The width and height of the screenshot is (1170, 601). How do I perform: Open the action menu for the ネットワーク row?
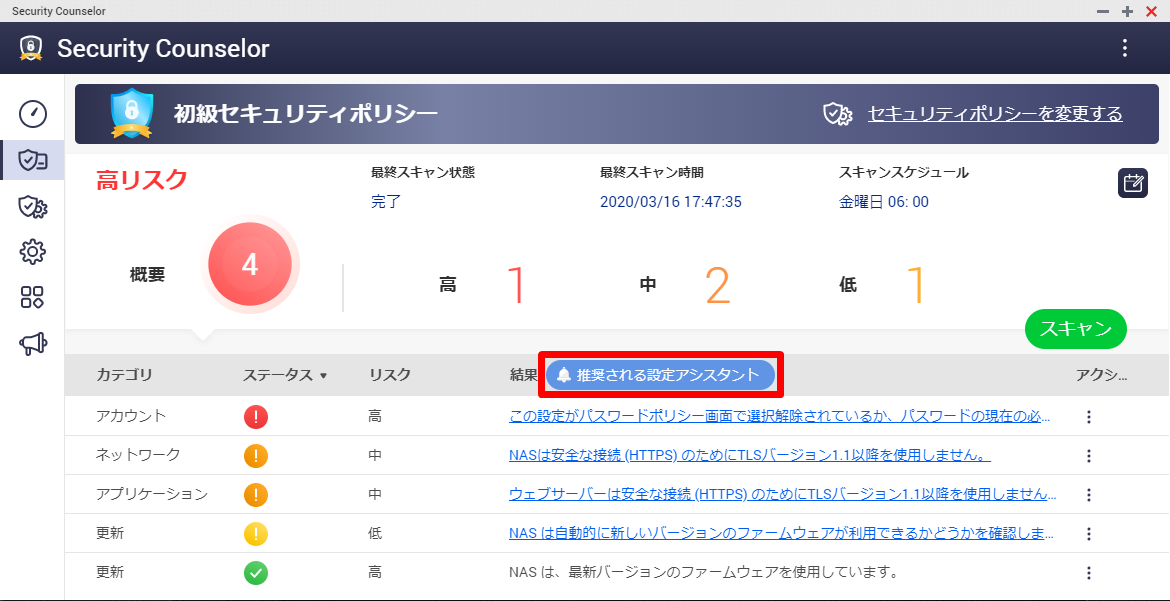pos(1089,455)
